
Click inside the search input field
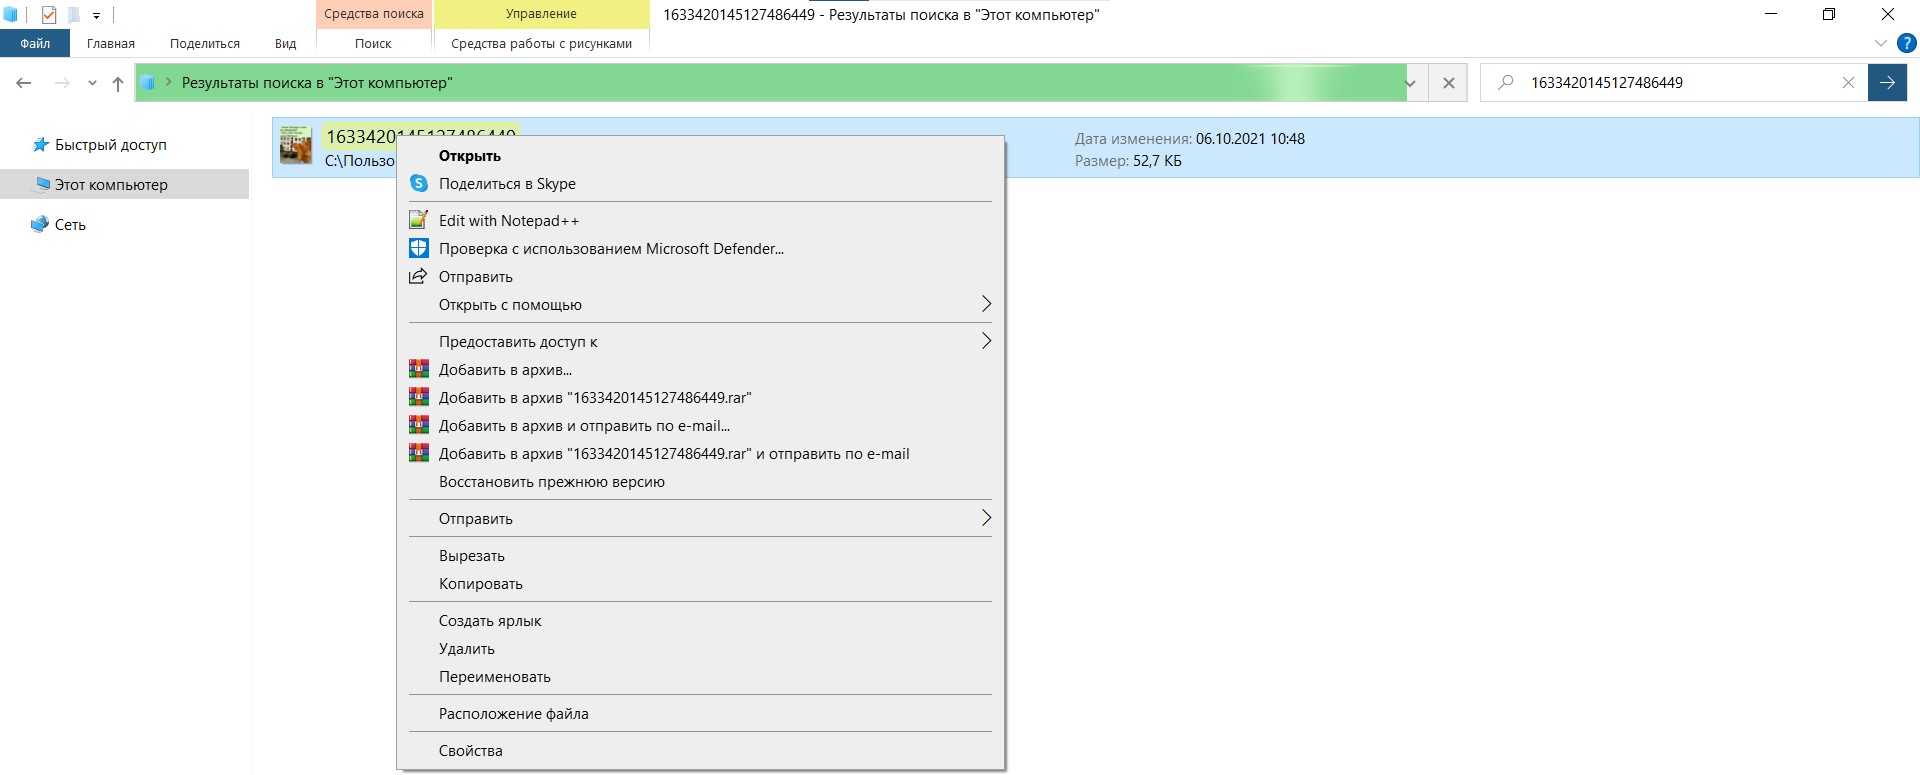[x=1670, y=83]
